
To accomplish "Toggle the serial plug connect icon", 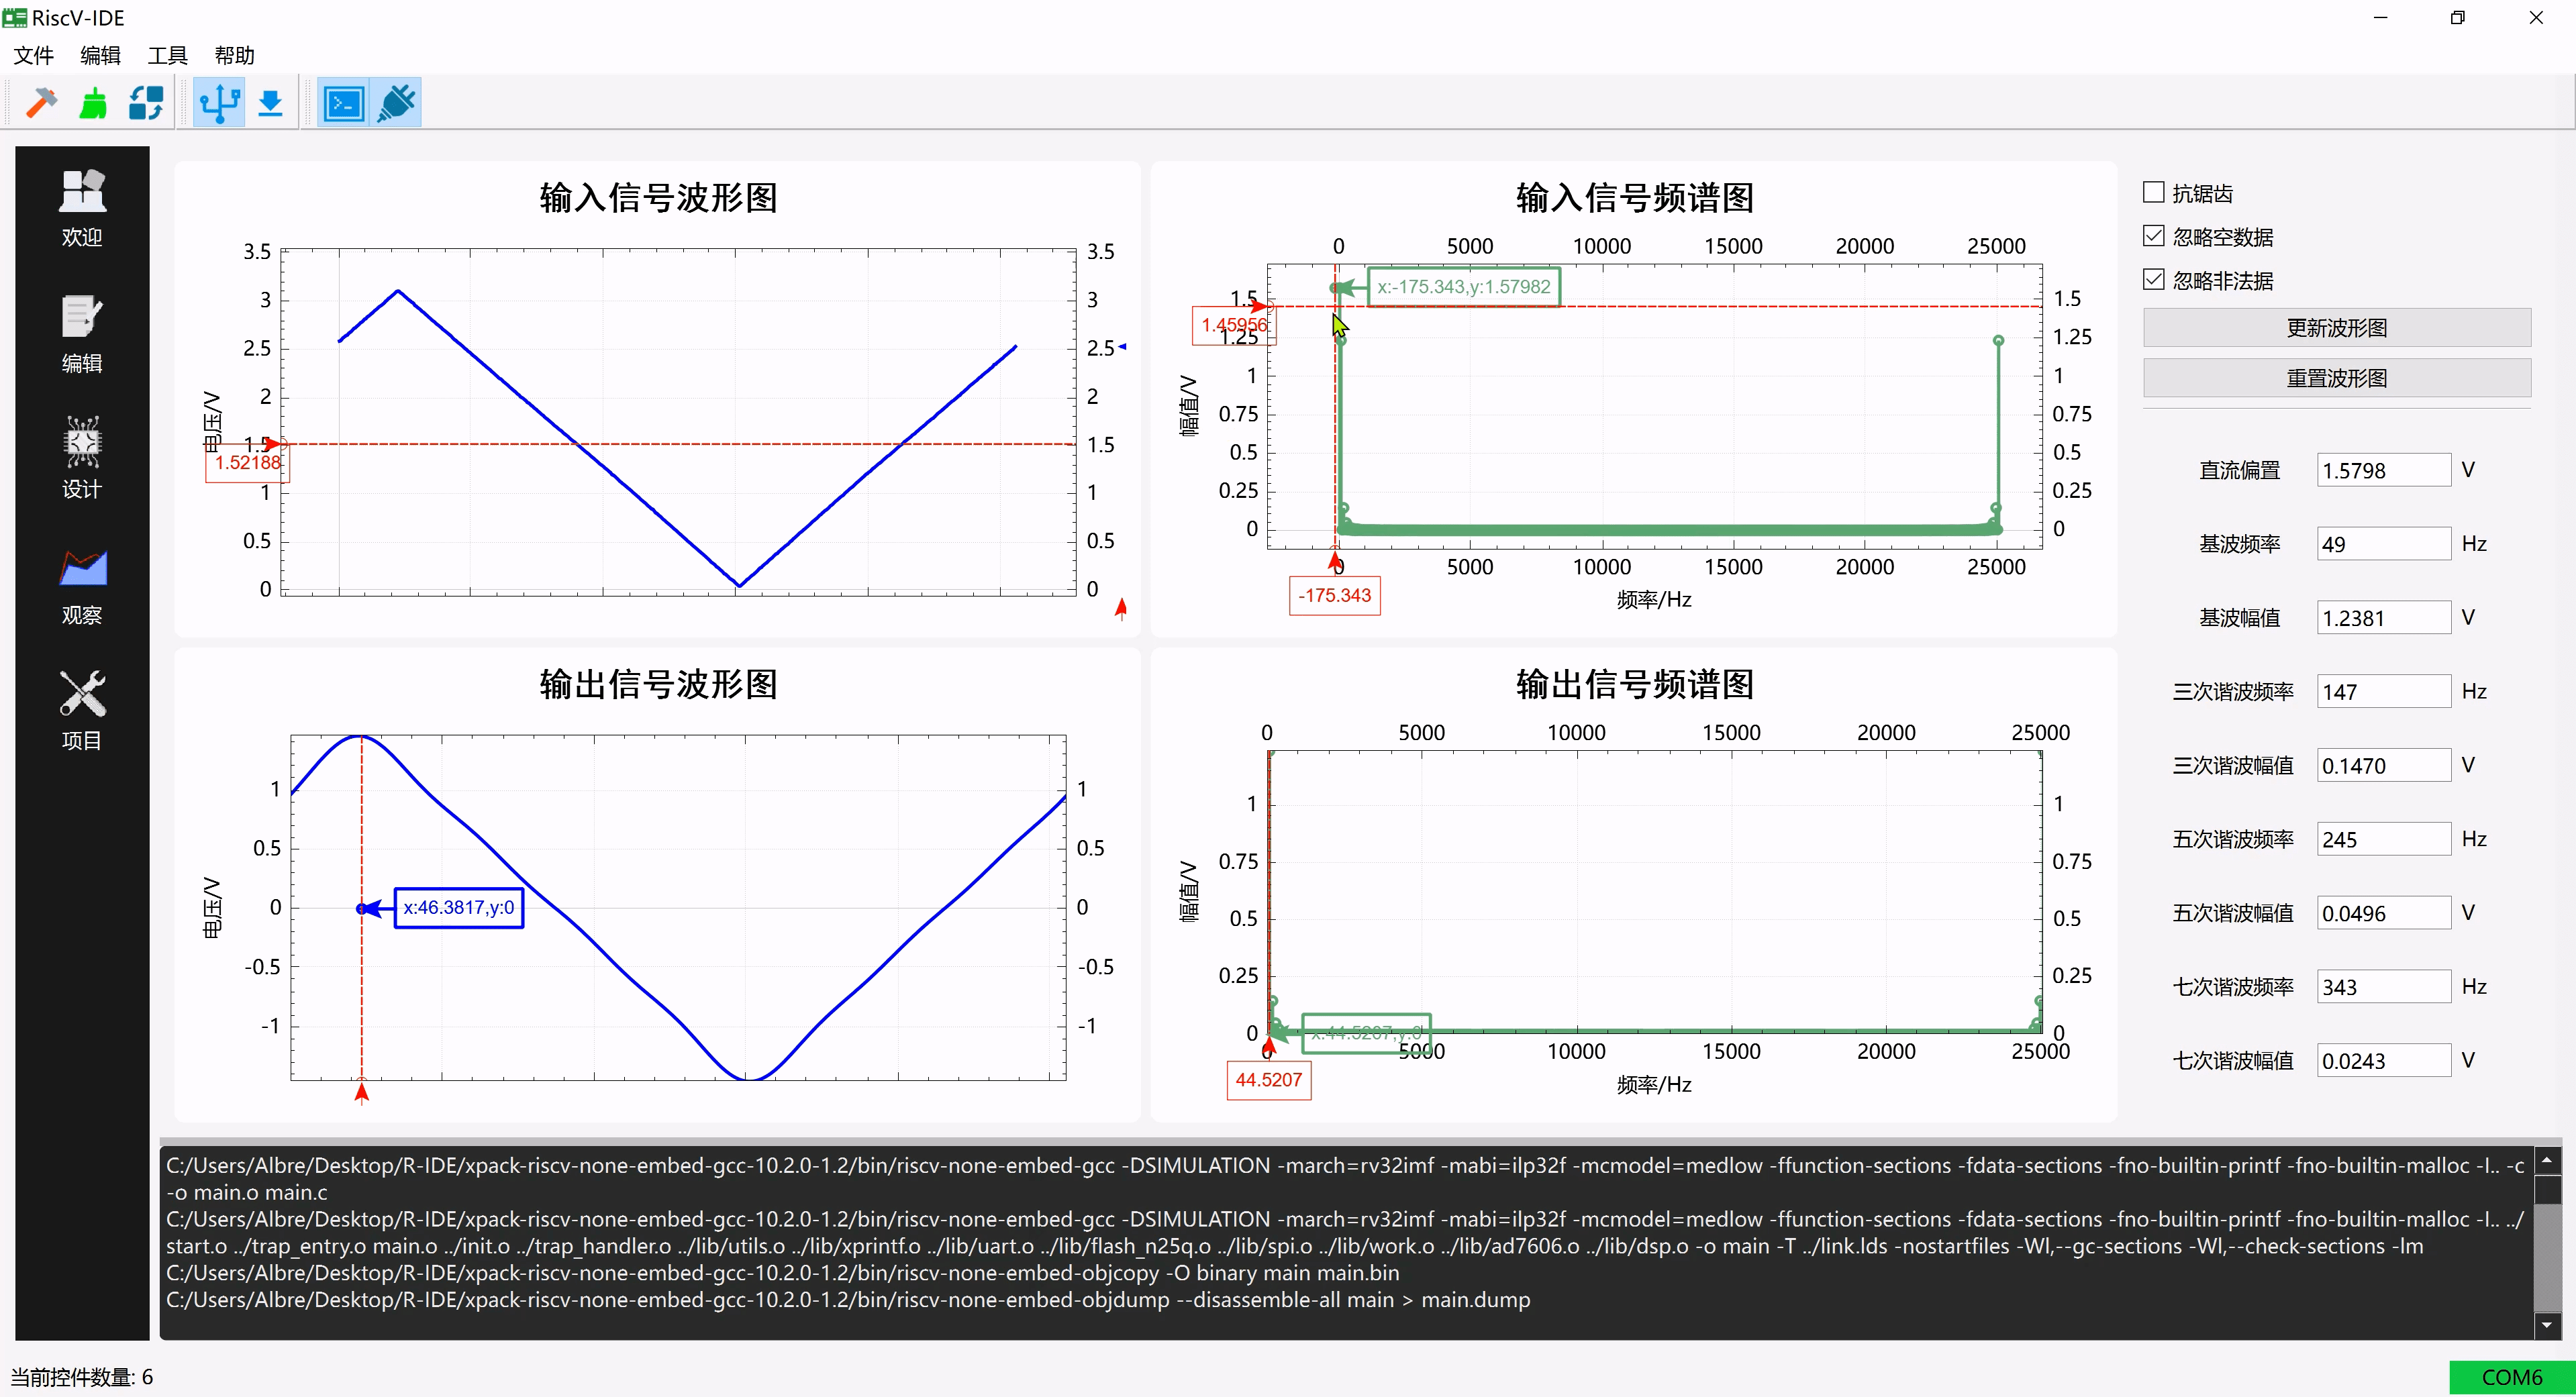I will [397, 103].
